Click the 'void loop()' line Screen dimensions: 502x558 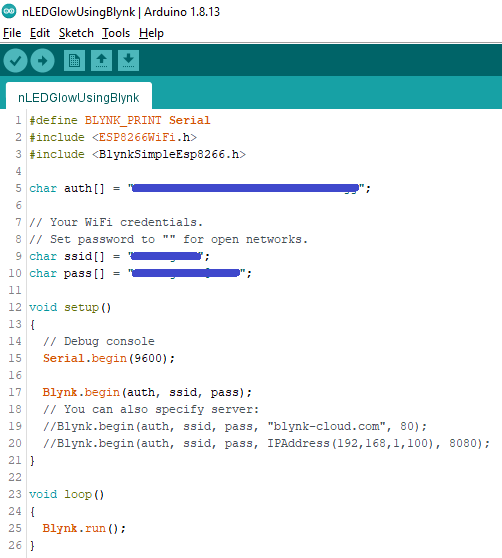click(x=67, y=495)
